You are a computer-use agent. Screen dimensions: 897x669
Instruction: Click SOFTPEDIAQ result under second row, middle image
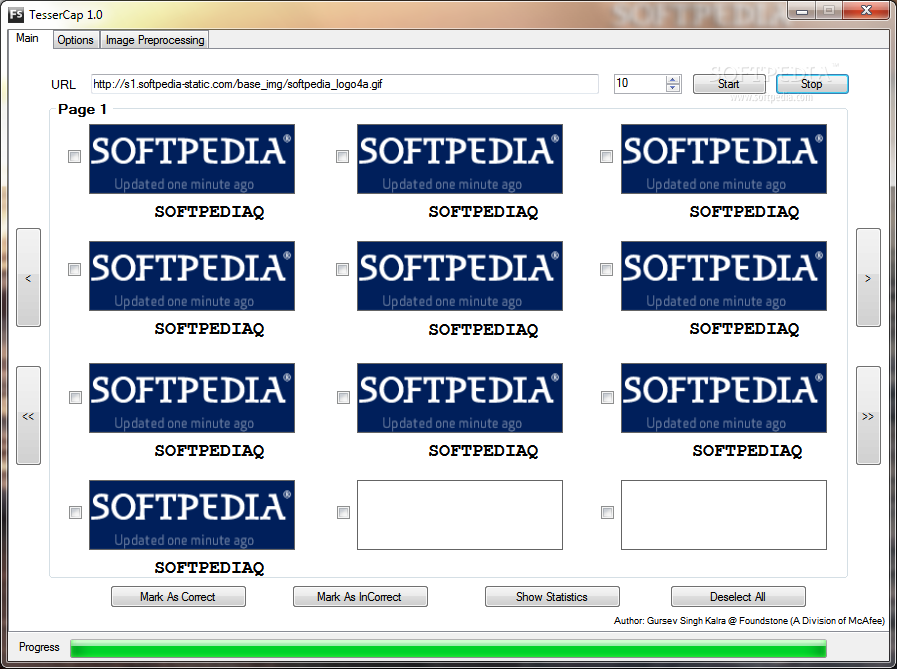point(483,330)
